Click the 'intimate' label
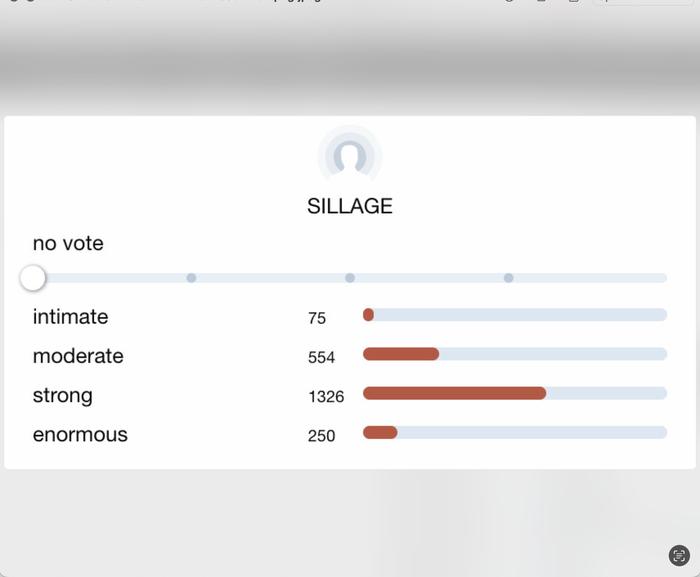The image size is (700, 577). pyautogui.click(x=70, y=317)
